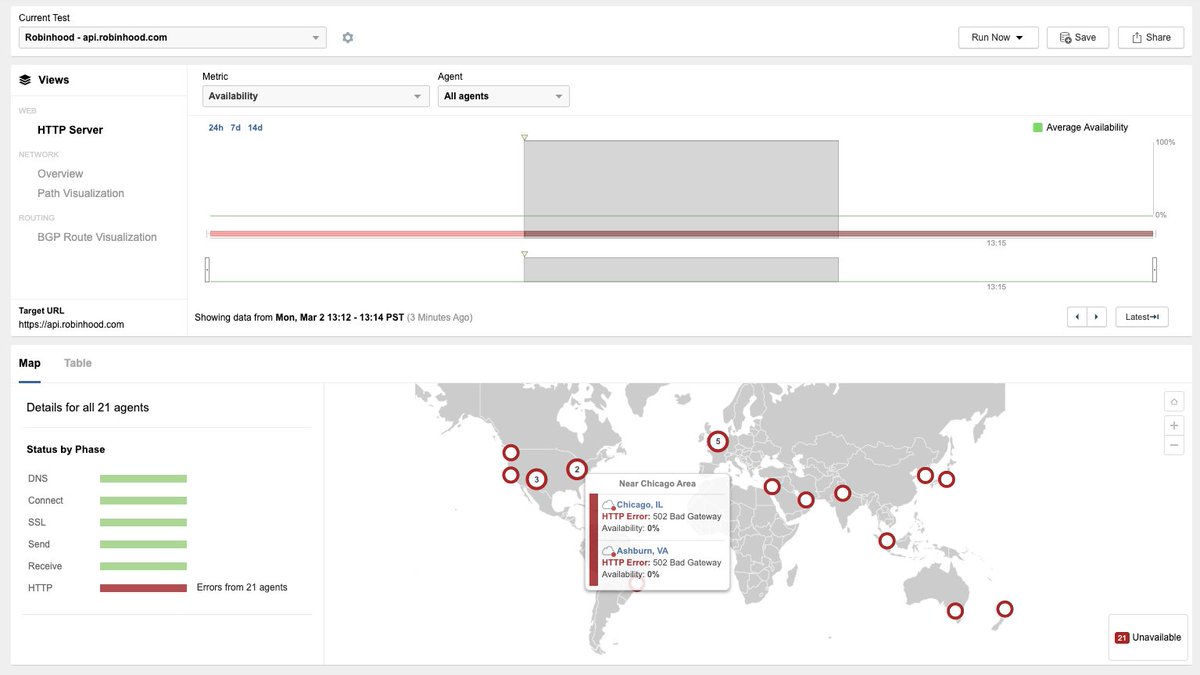Click the Views layers icon
Image resolution: width=1200 pixels, height=675 pixels.
(25, 80)
